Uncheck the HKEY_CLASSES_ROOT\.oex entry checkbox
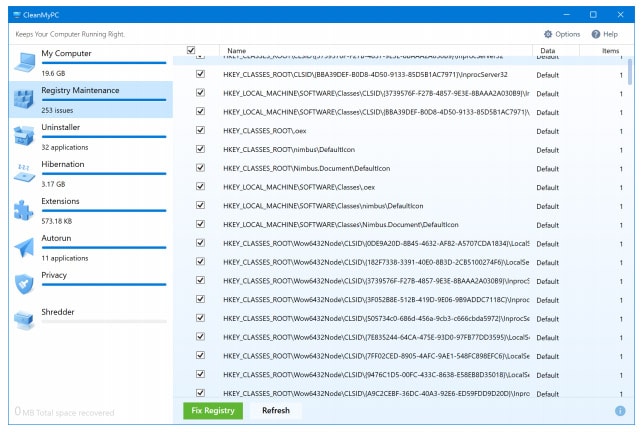The width and height of the screenshot is (642, 432). pos(200,130)
